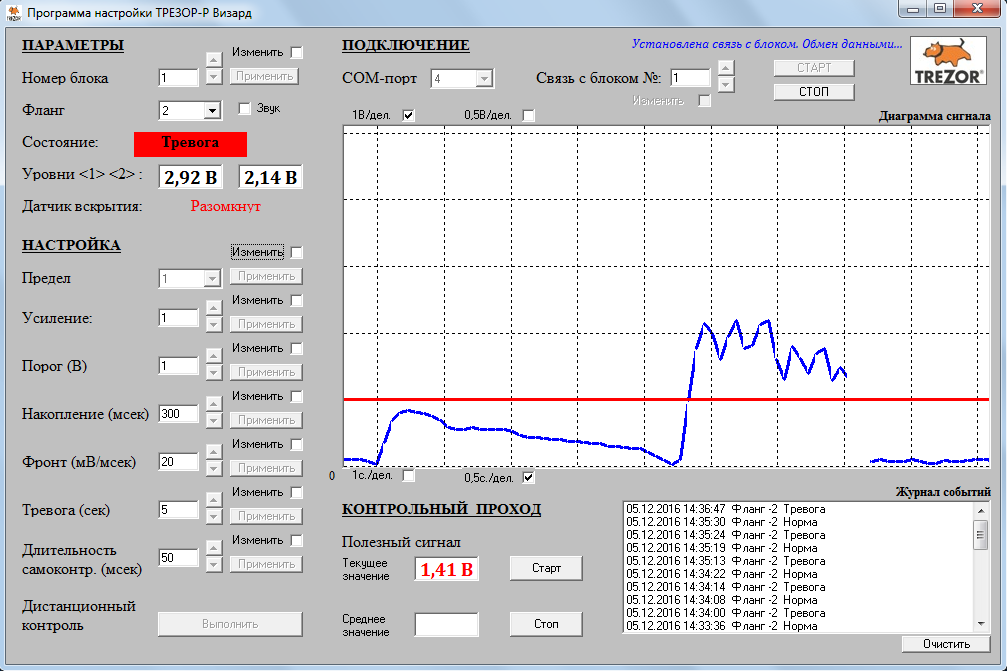Enable the Звук checkbox
This screenshot has height=671, width=1007.
[245, 109]
